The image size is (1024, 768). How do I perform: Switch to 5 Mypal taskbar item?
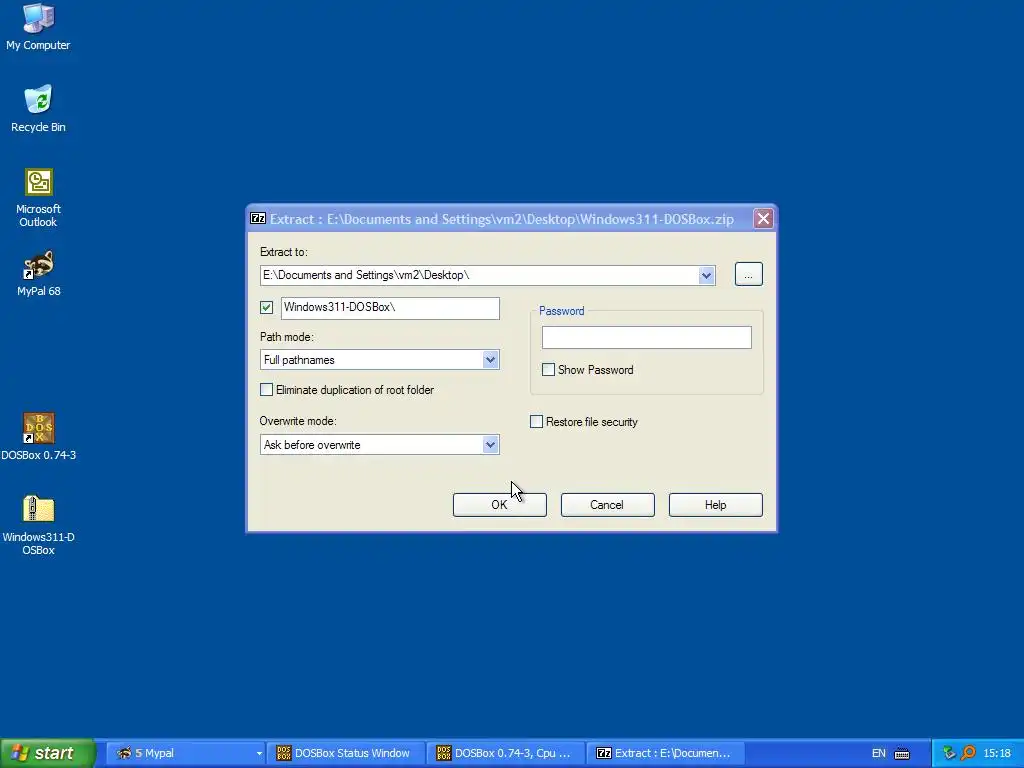click(x=185, y=754)
